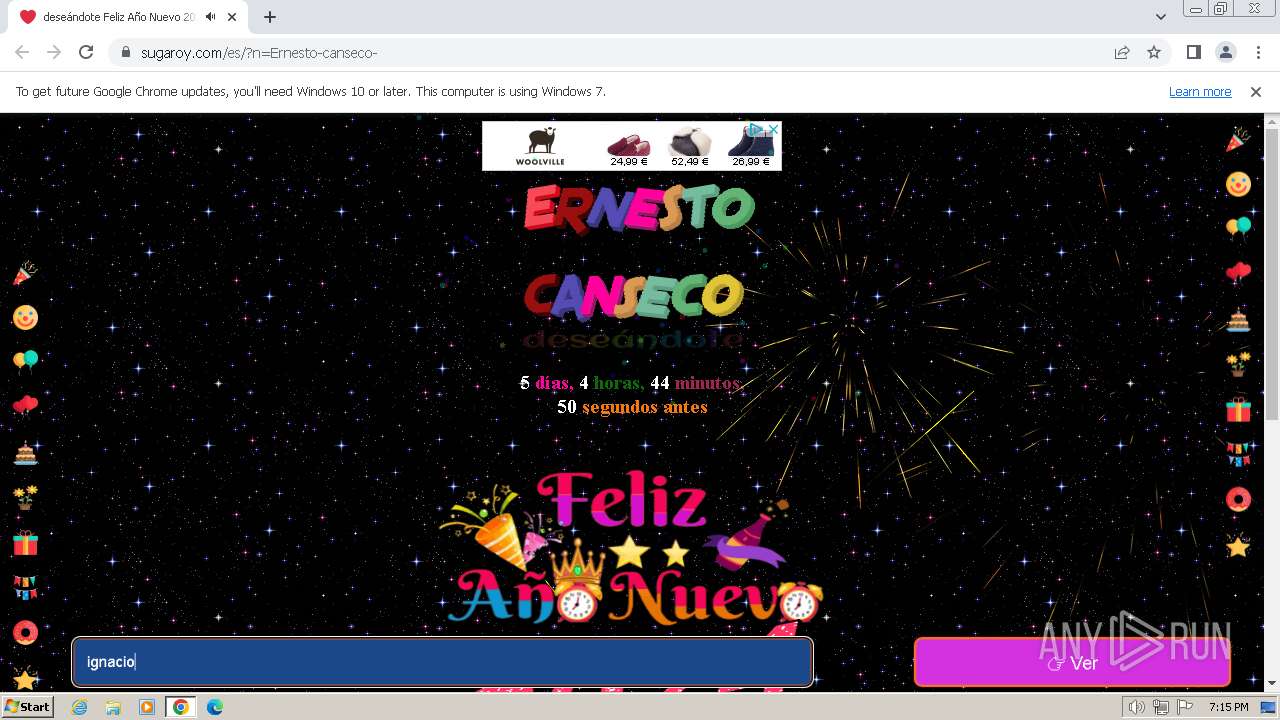Click the party popper emoji on right sidebar
The height and width of the screenshot is (720, 1280).
[1238, 140]
